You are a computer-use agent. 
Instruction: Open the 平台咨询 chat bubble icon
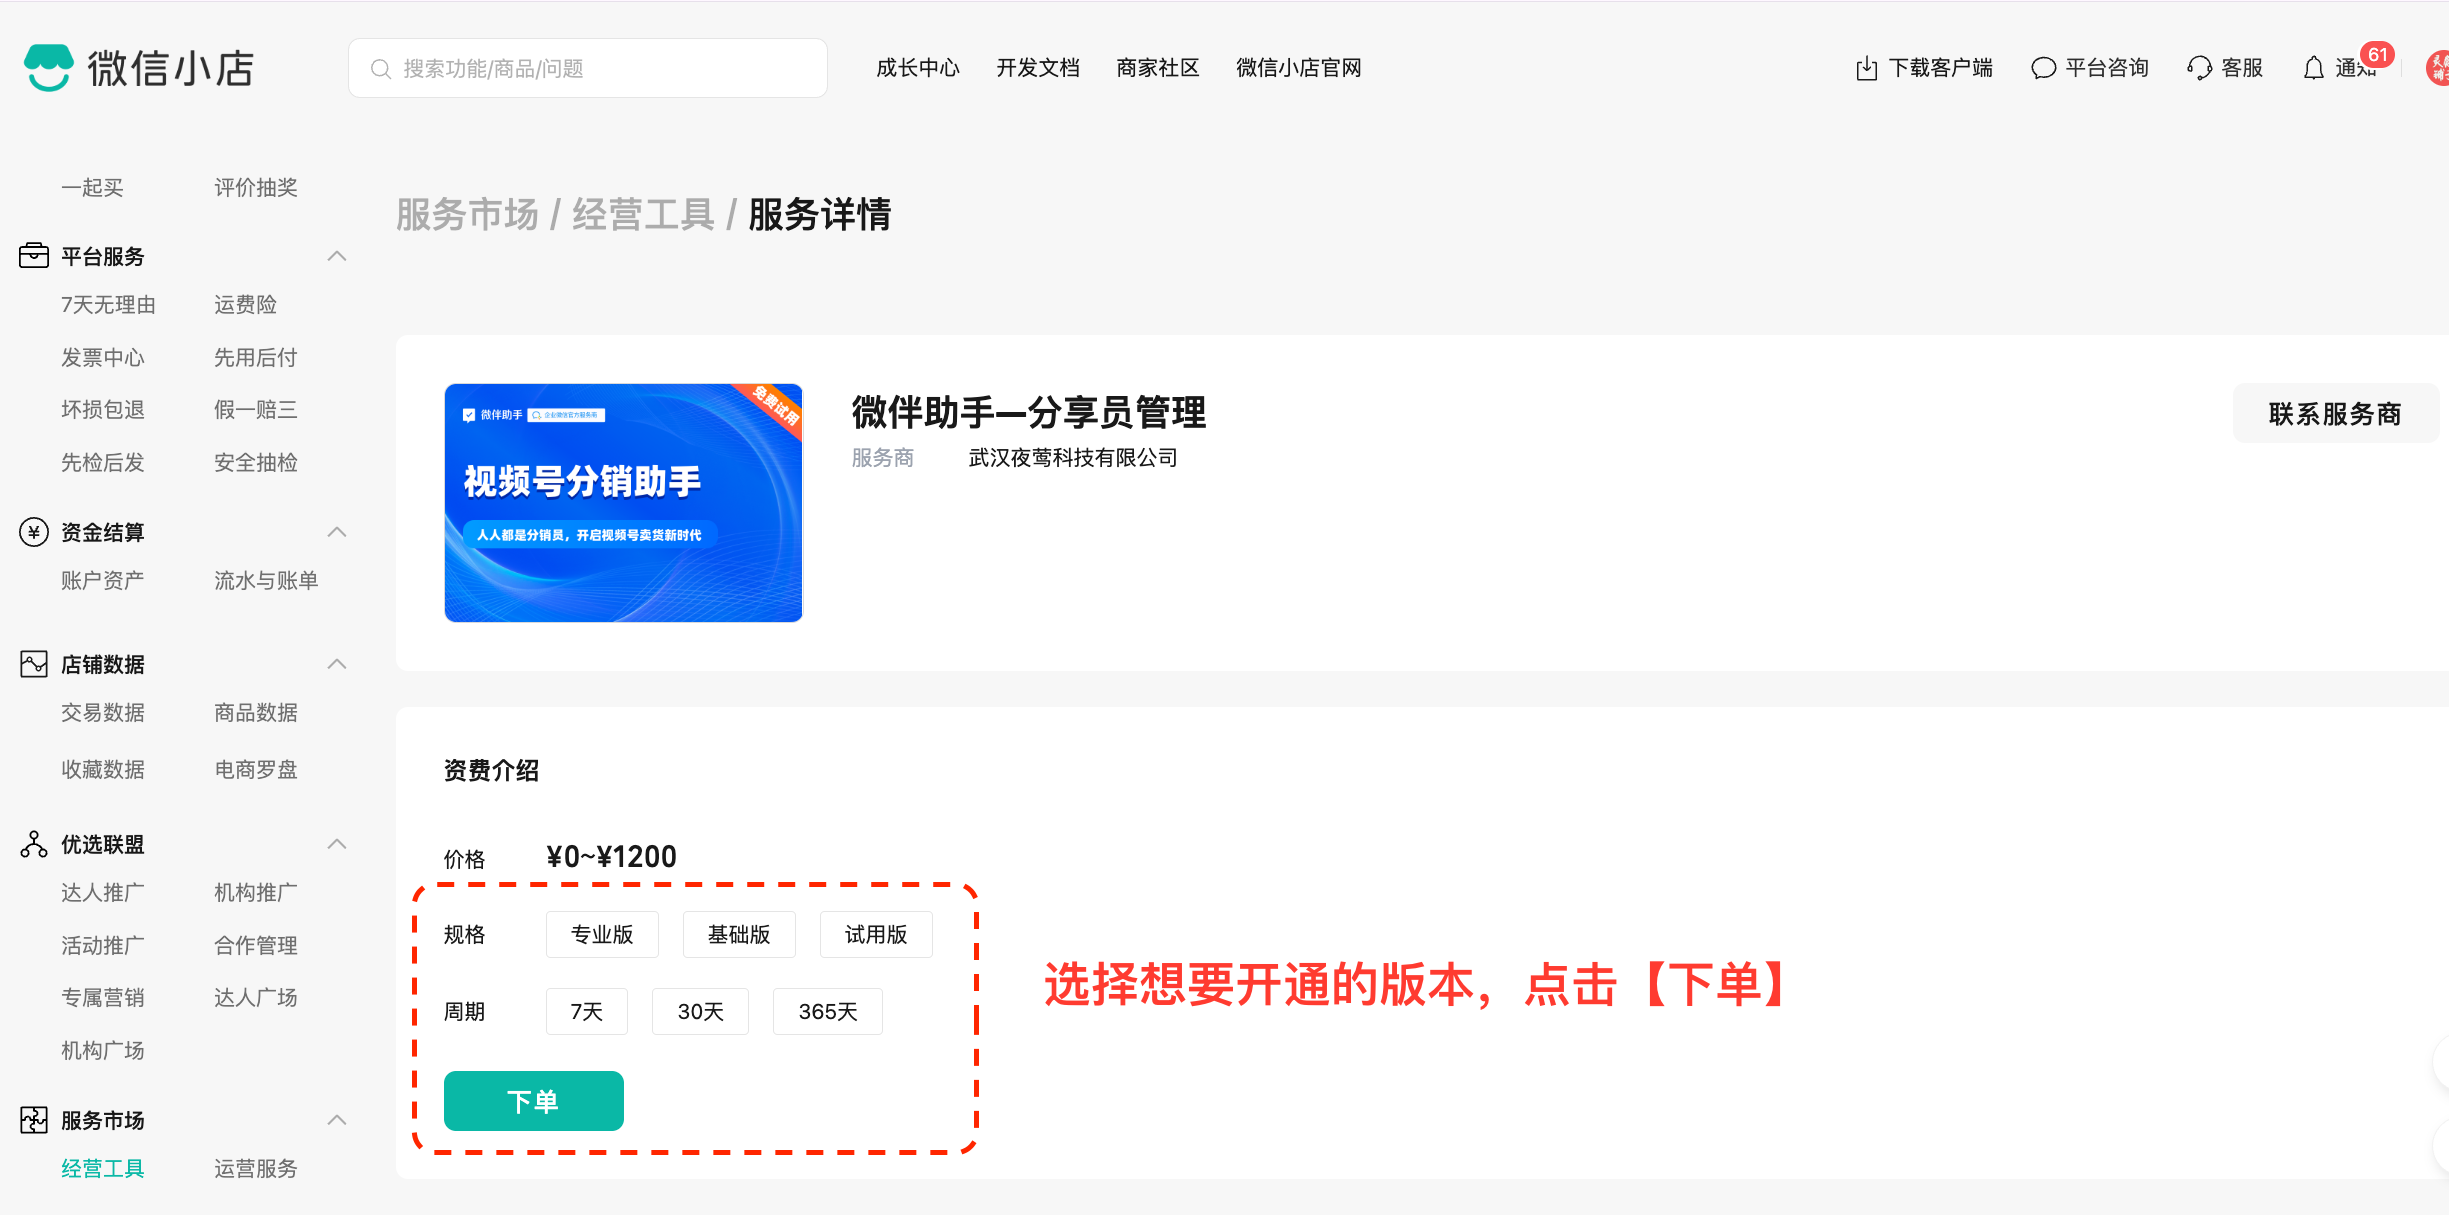point(2043,68)
